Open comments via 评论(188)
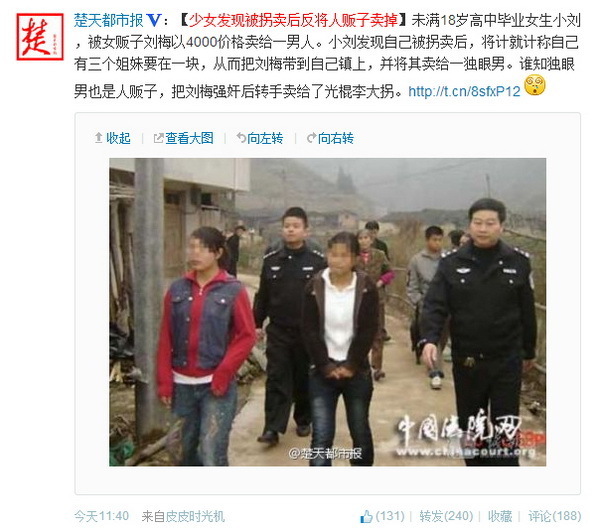The image size is (600, 532). [554, 516]
